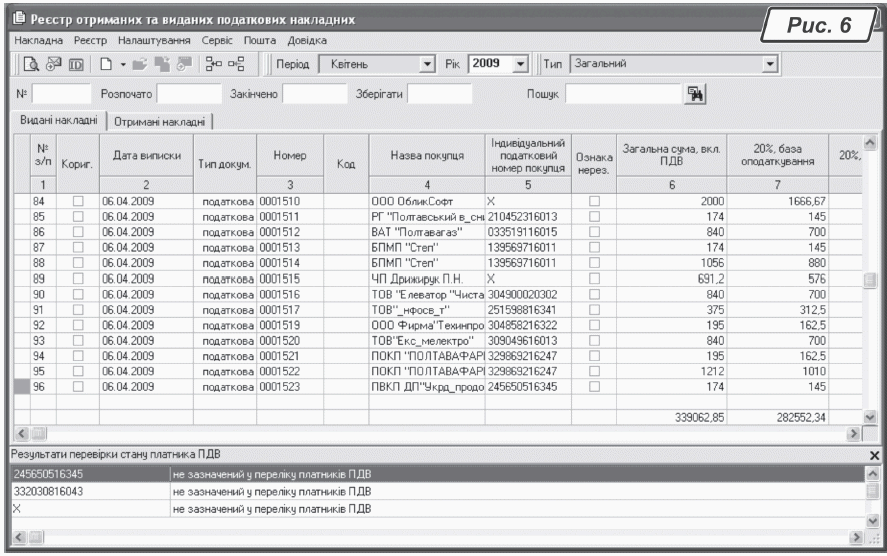Image resolution: width=887 pixels, height=556 pixels.
Task: Tick Кориг. checkbox in row 96
Action: 78,386
